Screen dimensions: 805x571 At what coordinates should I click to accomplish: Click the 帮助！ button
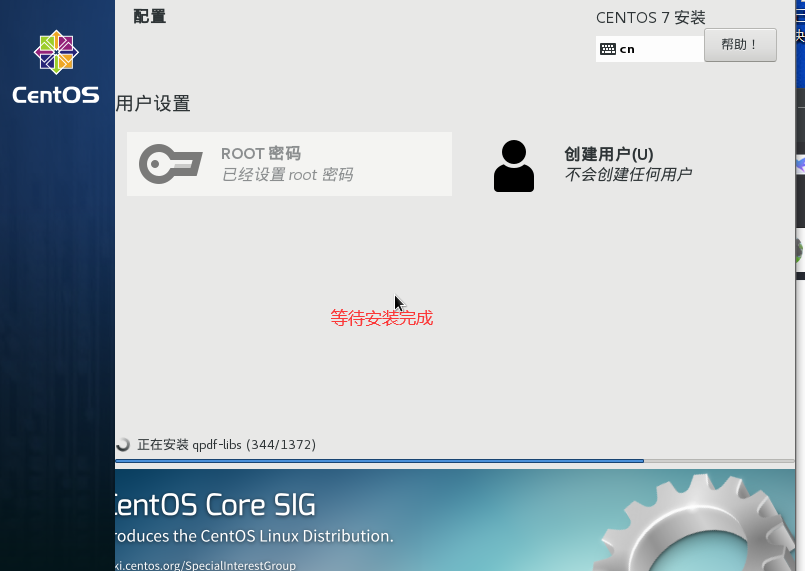coord(740,45)
